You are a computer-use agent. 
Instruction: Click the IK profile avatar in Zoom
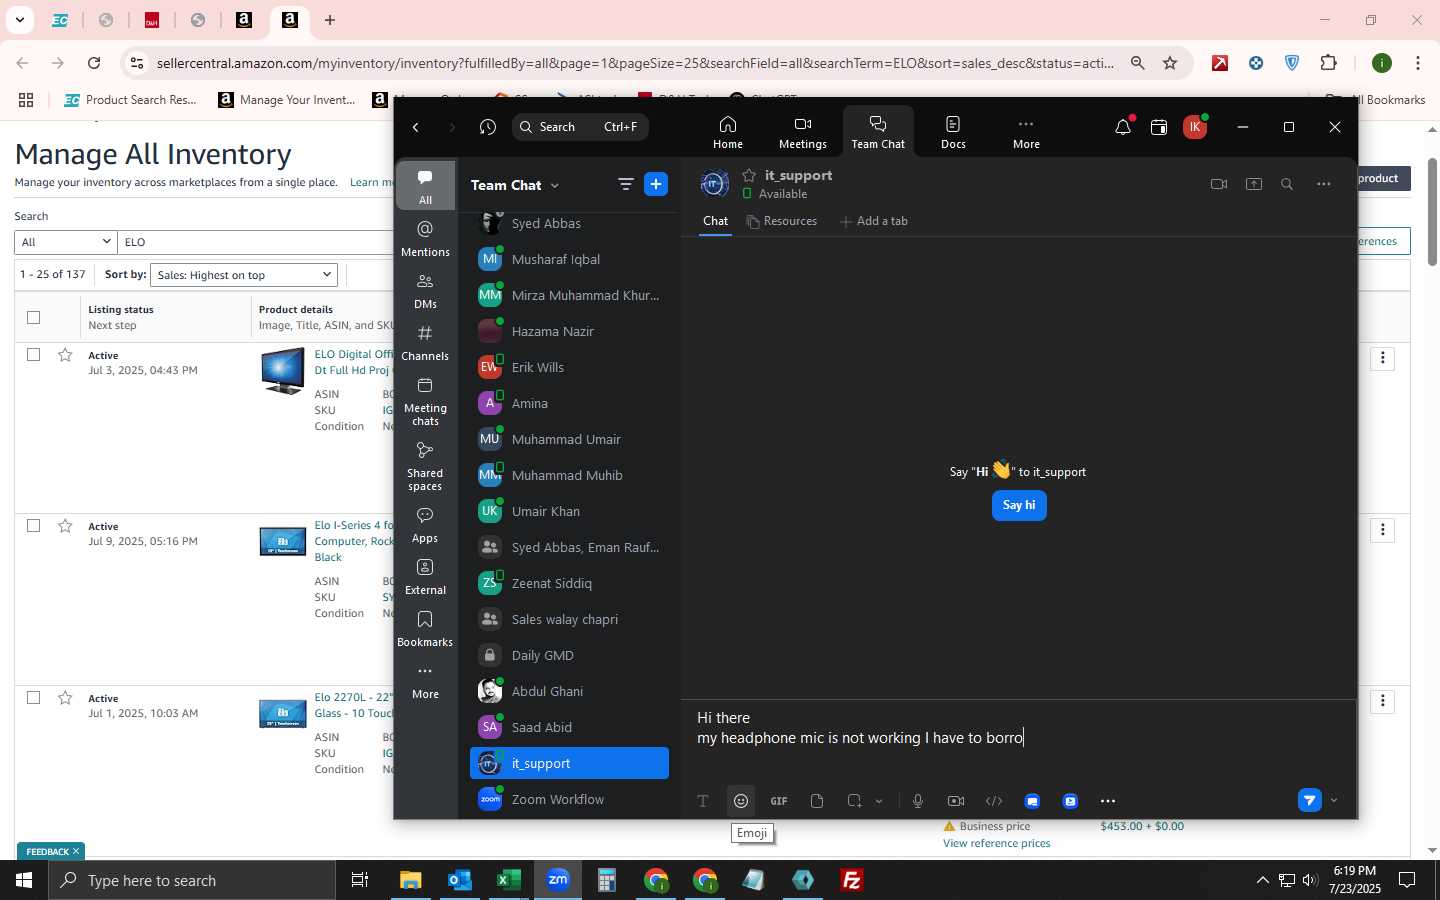(x=1194, y=127)
